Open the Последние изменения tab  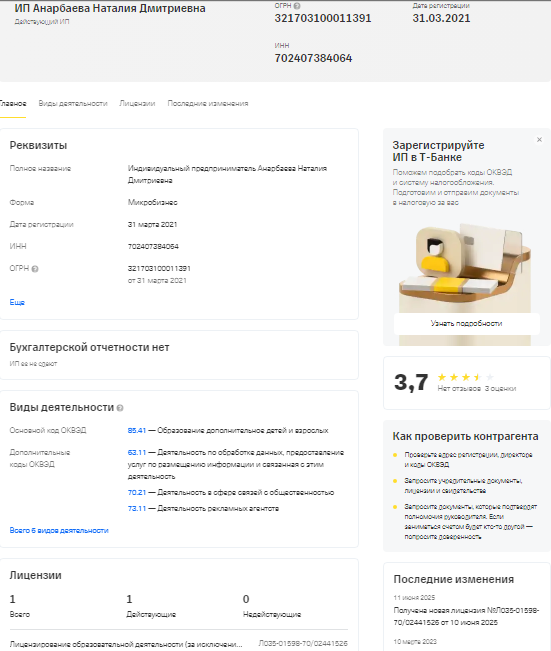208,103
